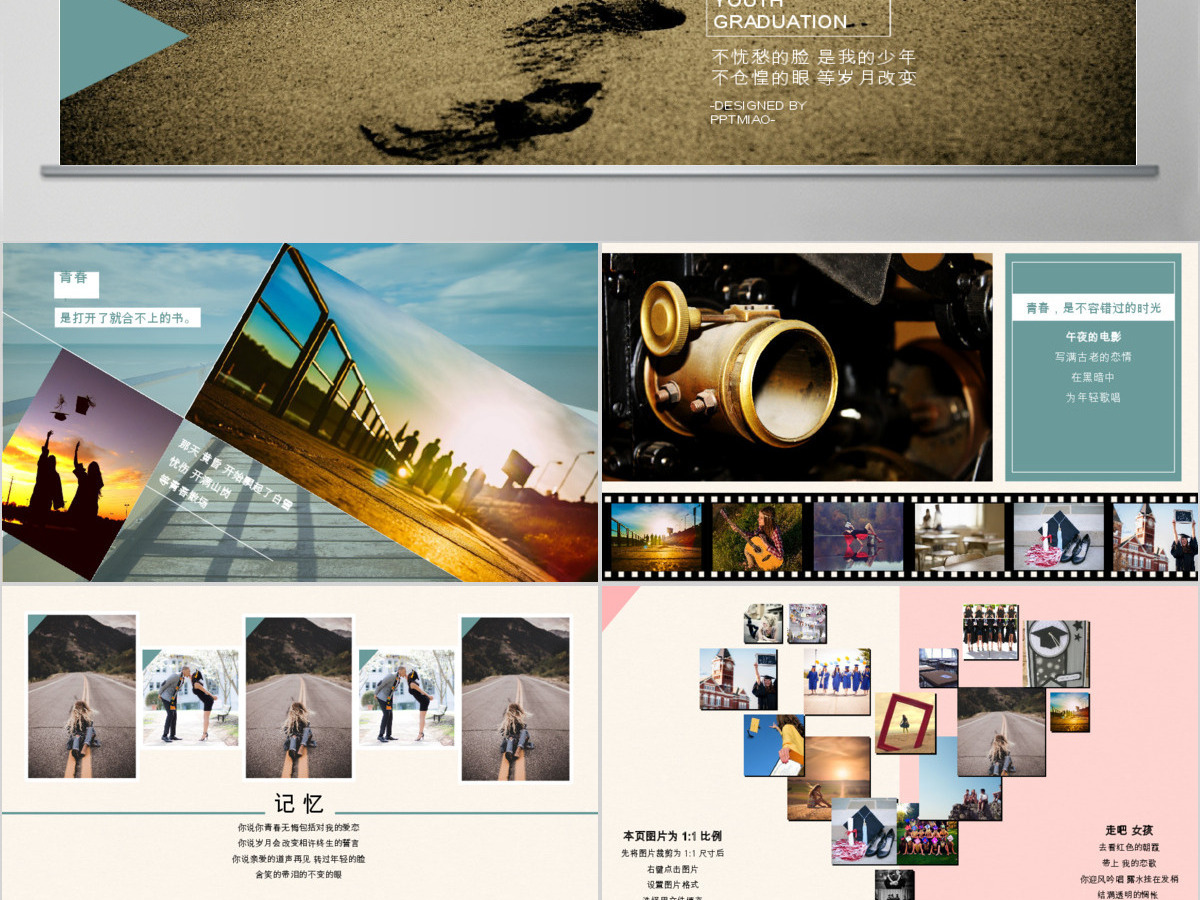Open the right kissing-couple photo

click(407, 697)
